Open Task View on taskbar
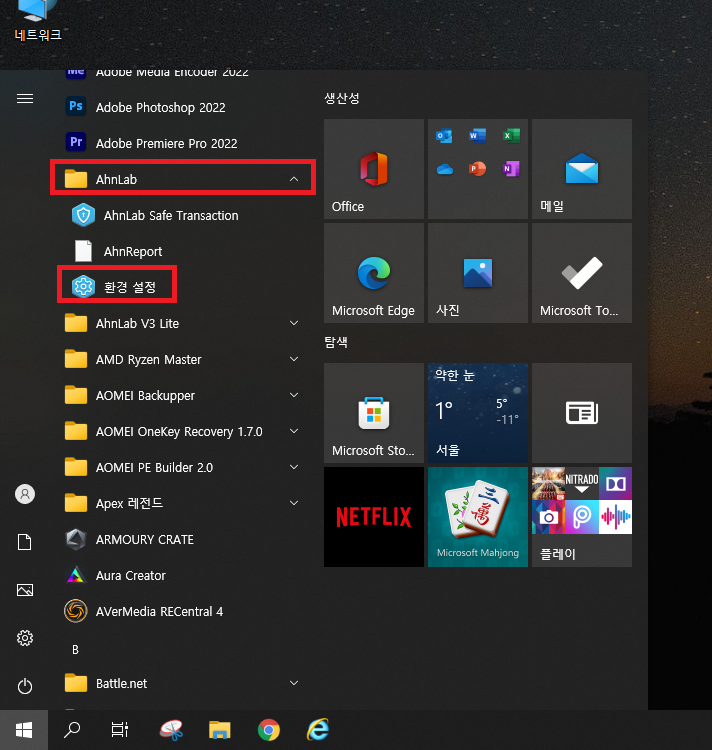Screen dimensions: 712x750 click(x=120, y=730)
